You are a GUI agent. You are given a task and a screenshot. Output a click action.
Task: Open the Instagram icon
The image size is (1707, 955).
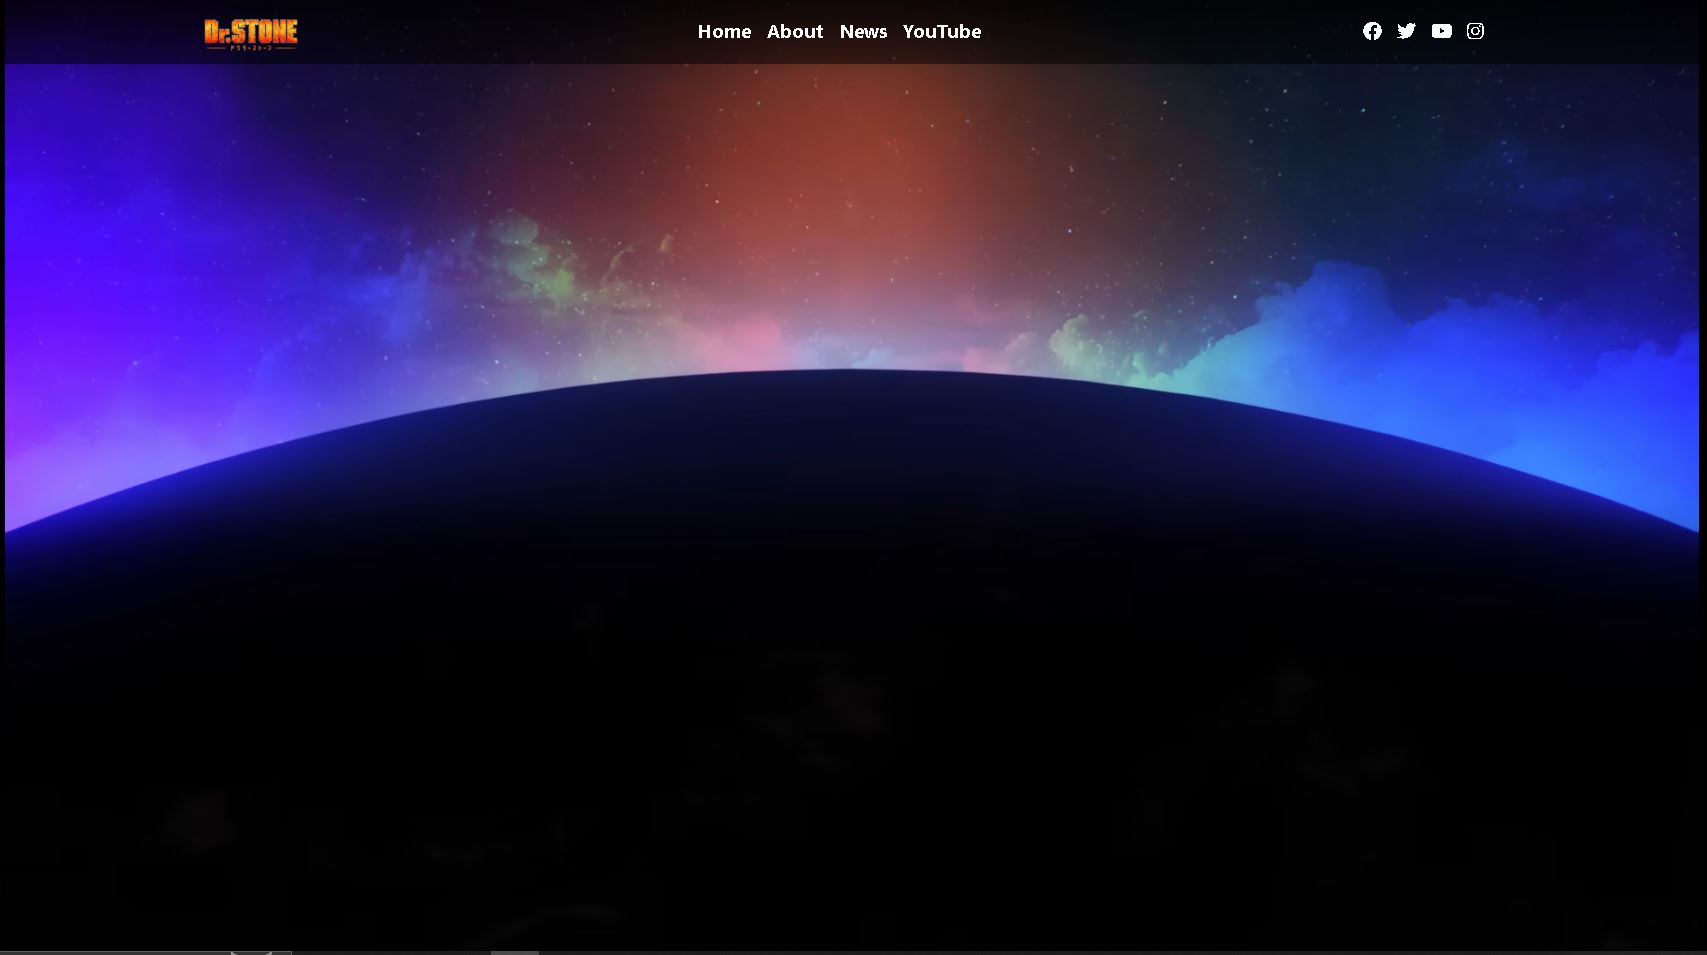coord(1475,31)
